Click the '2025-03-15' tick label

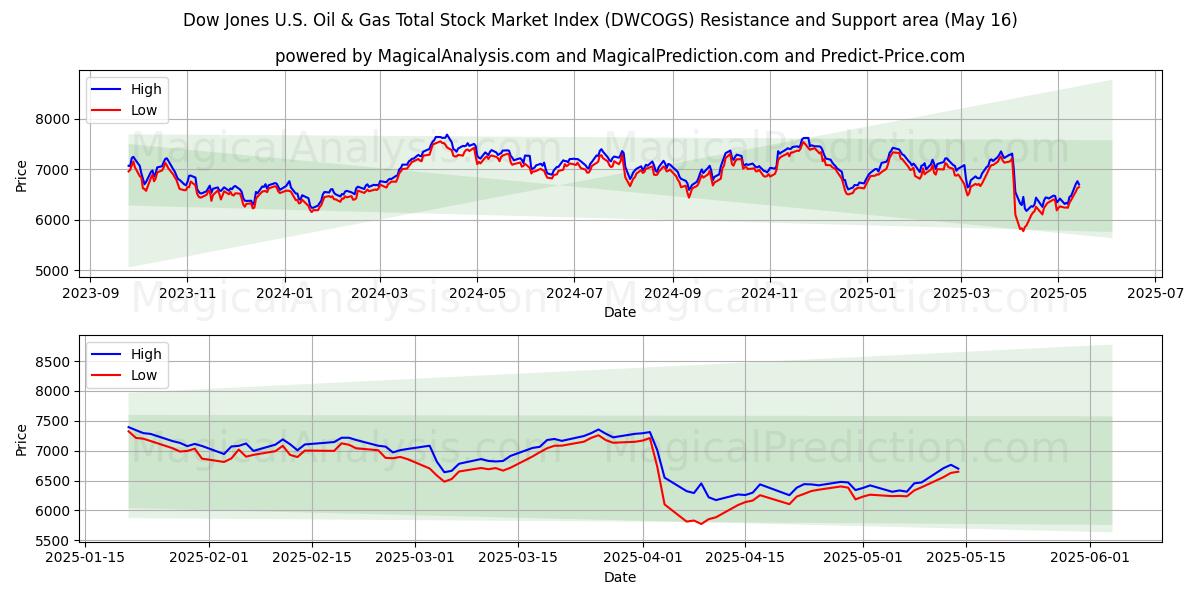click(x=518, y=559)
